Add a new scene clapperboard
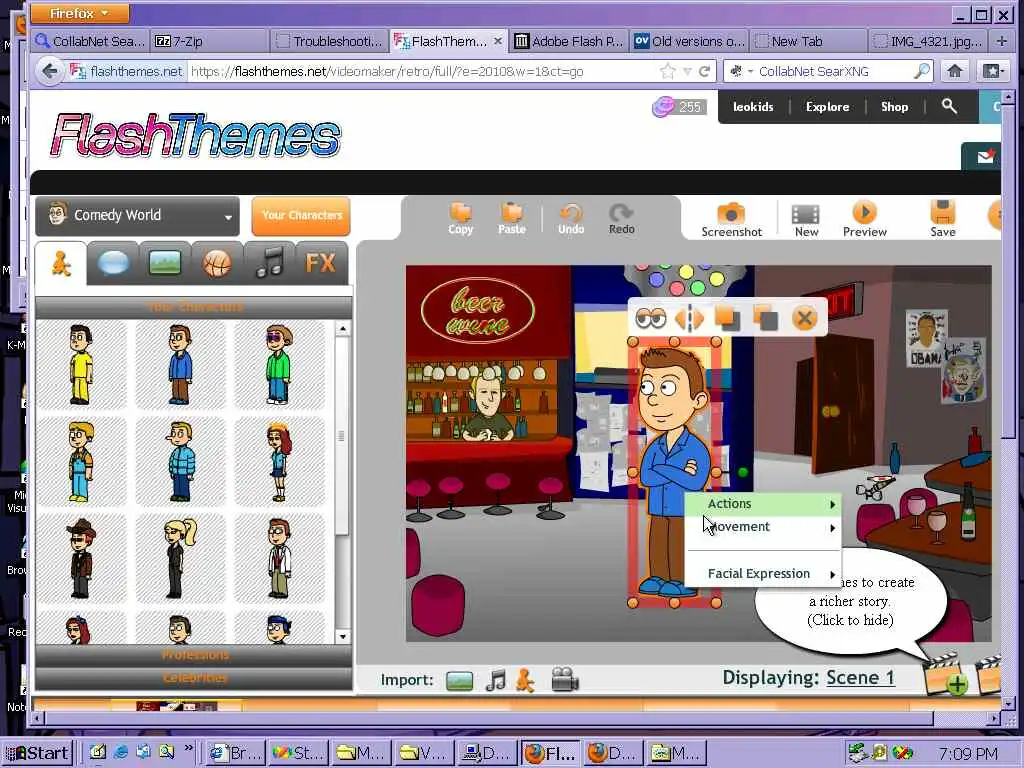This screenshot has height=768, width=1024. tap(945, 674)
